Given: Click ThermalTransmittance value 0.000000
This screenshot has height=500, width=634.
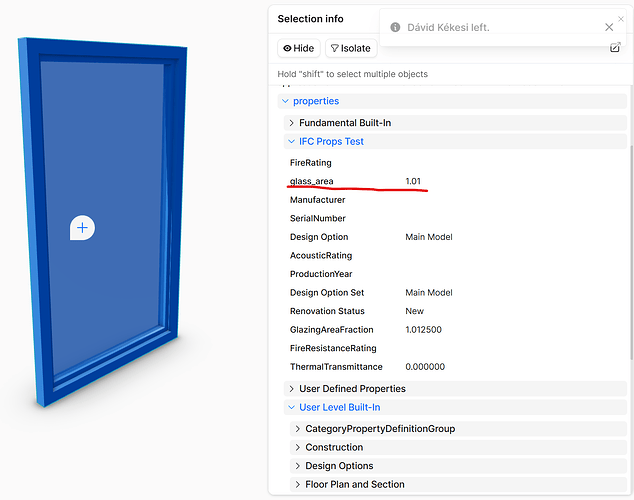Looking at the screenshot, I should coord(425,367).
